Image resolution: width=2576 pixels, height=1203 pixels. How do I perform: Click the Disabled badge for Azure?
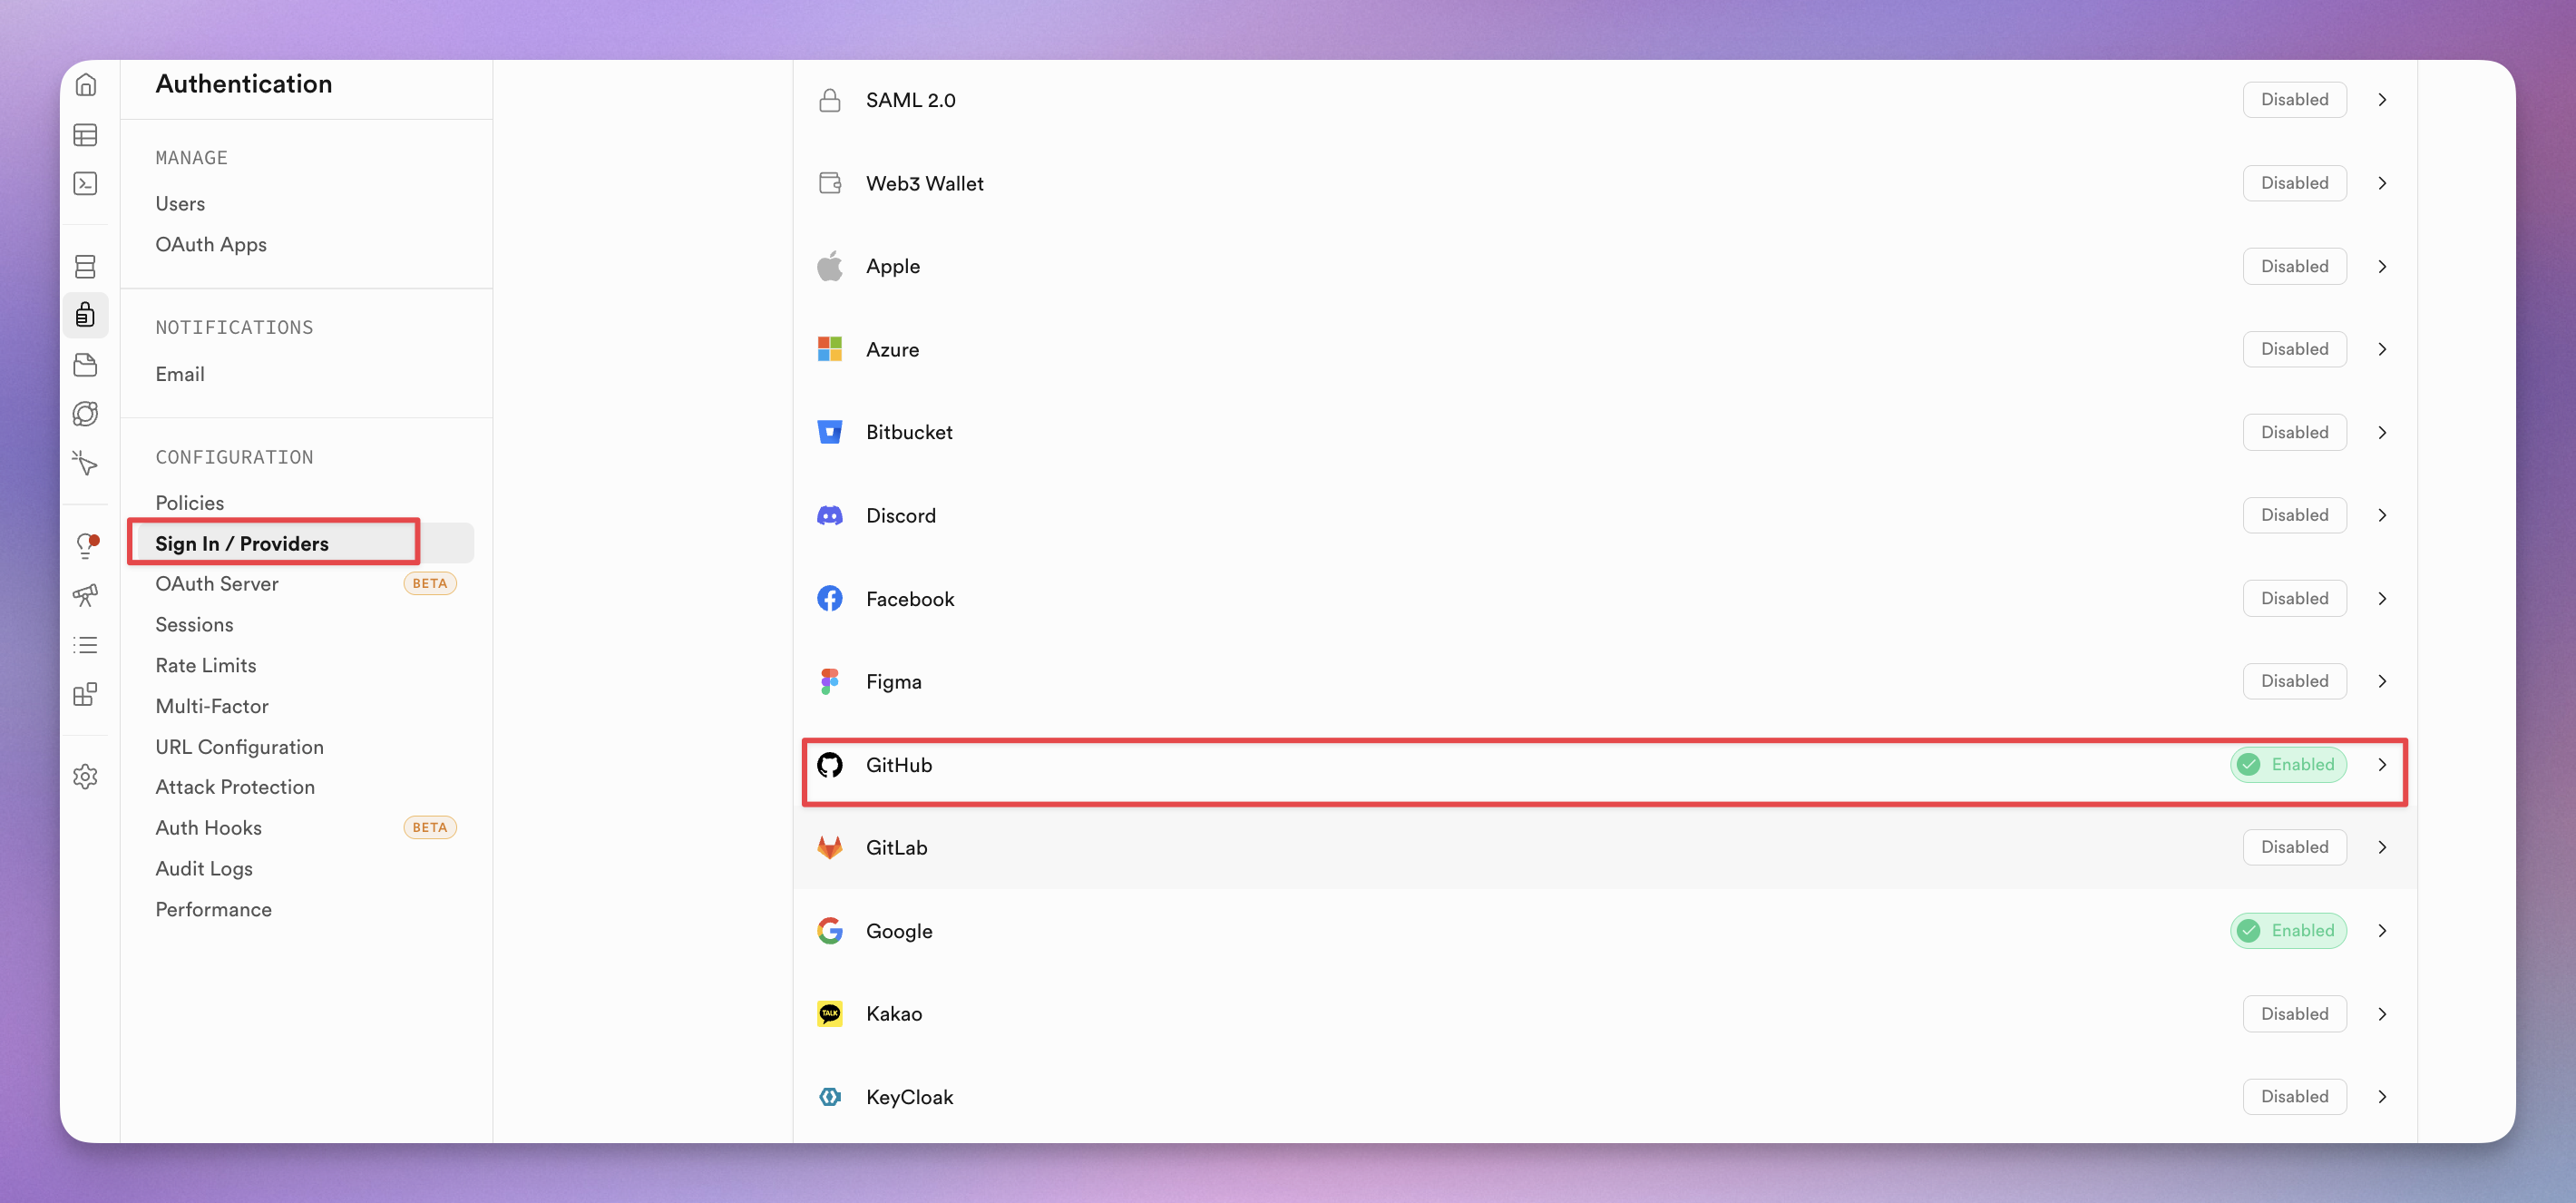point(2294,349)
